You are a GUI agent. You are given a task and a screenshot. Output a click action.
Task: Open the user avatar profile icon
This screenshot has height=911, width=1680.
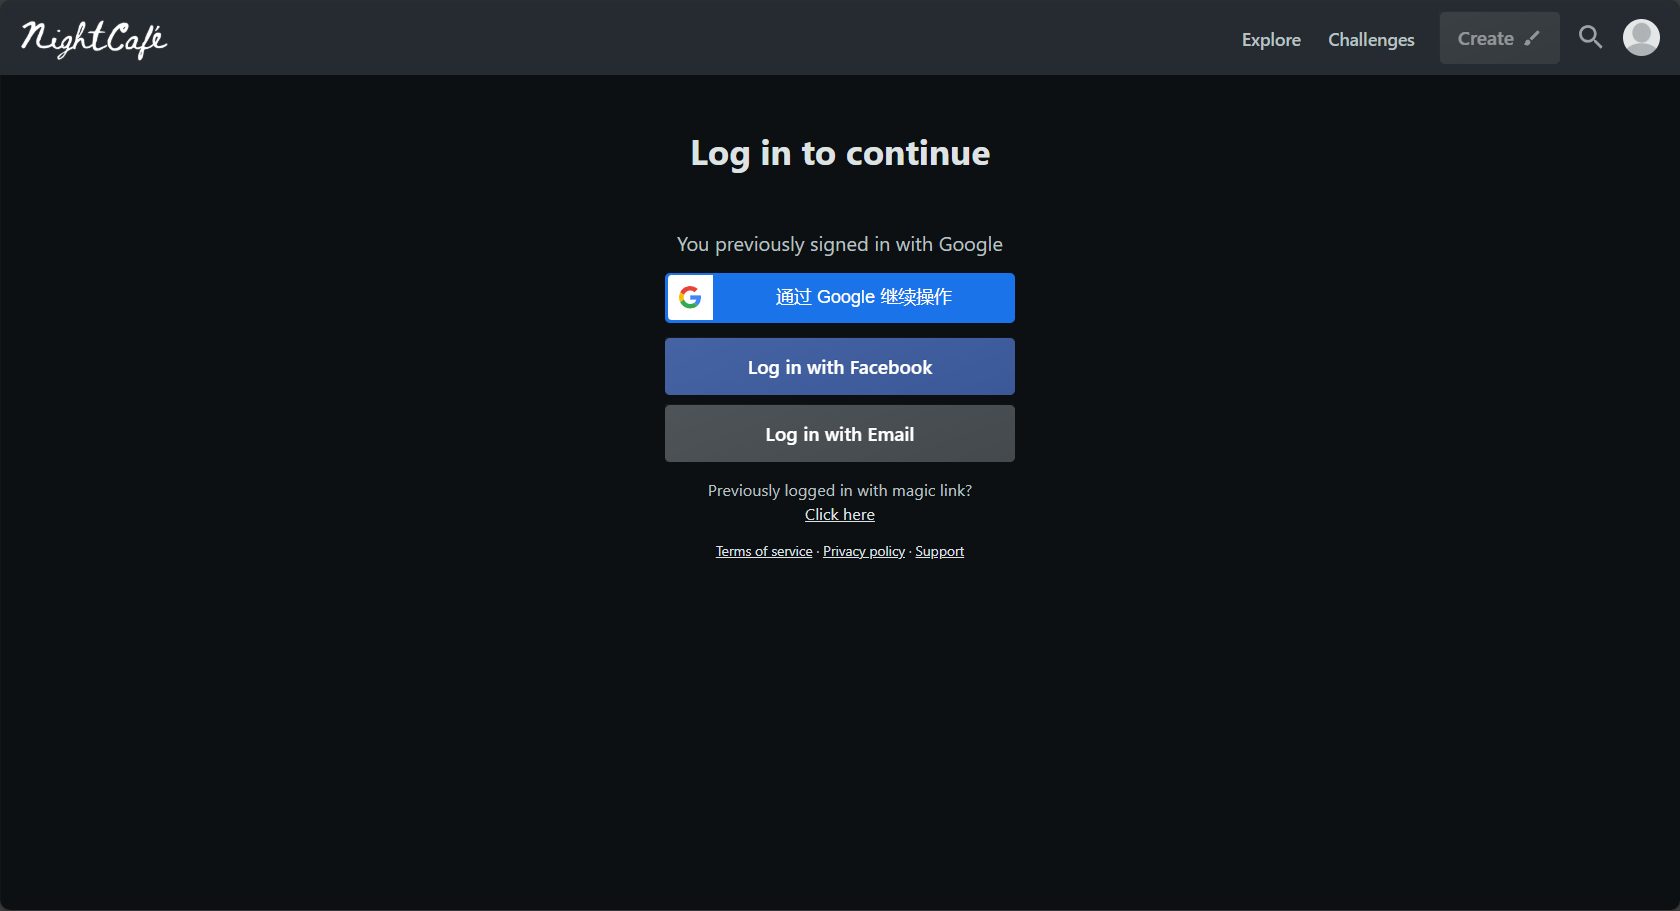point(1641,37)
